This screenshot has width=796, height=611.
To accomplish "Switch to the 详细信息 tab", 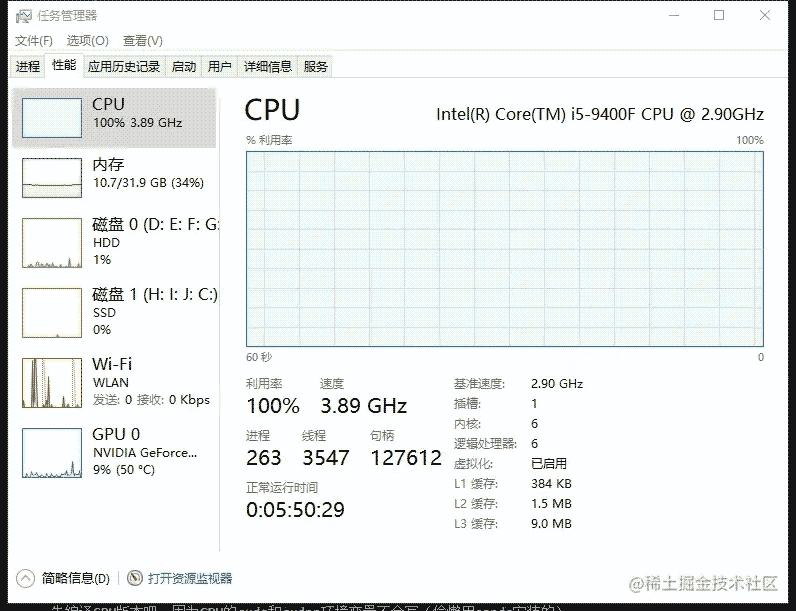I will [x=268, y=66].
